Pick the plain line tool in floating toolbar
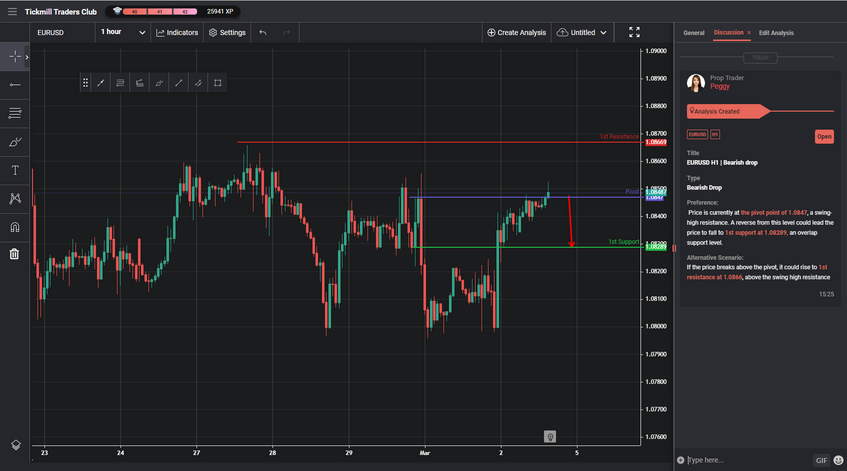This screenshot has width=847, height=471. click(x=179, y=83)
